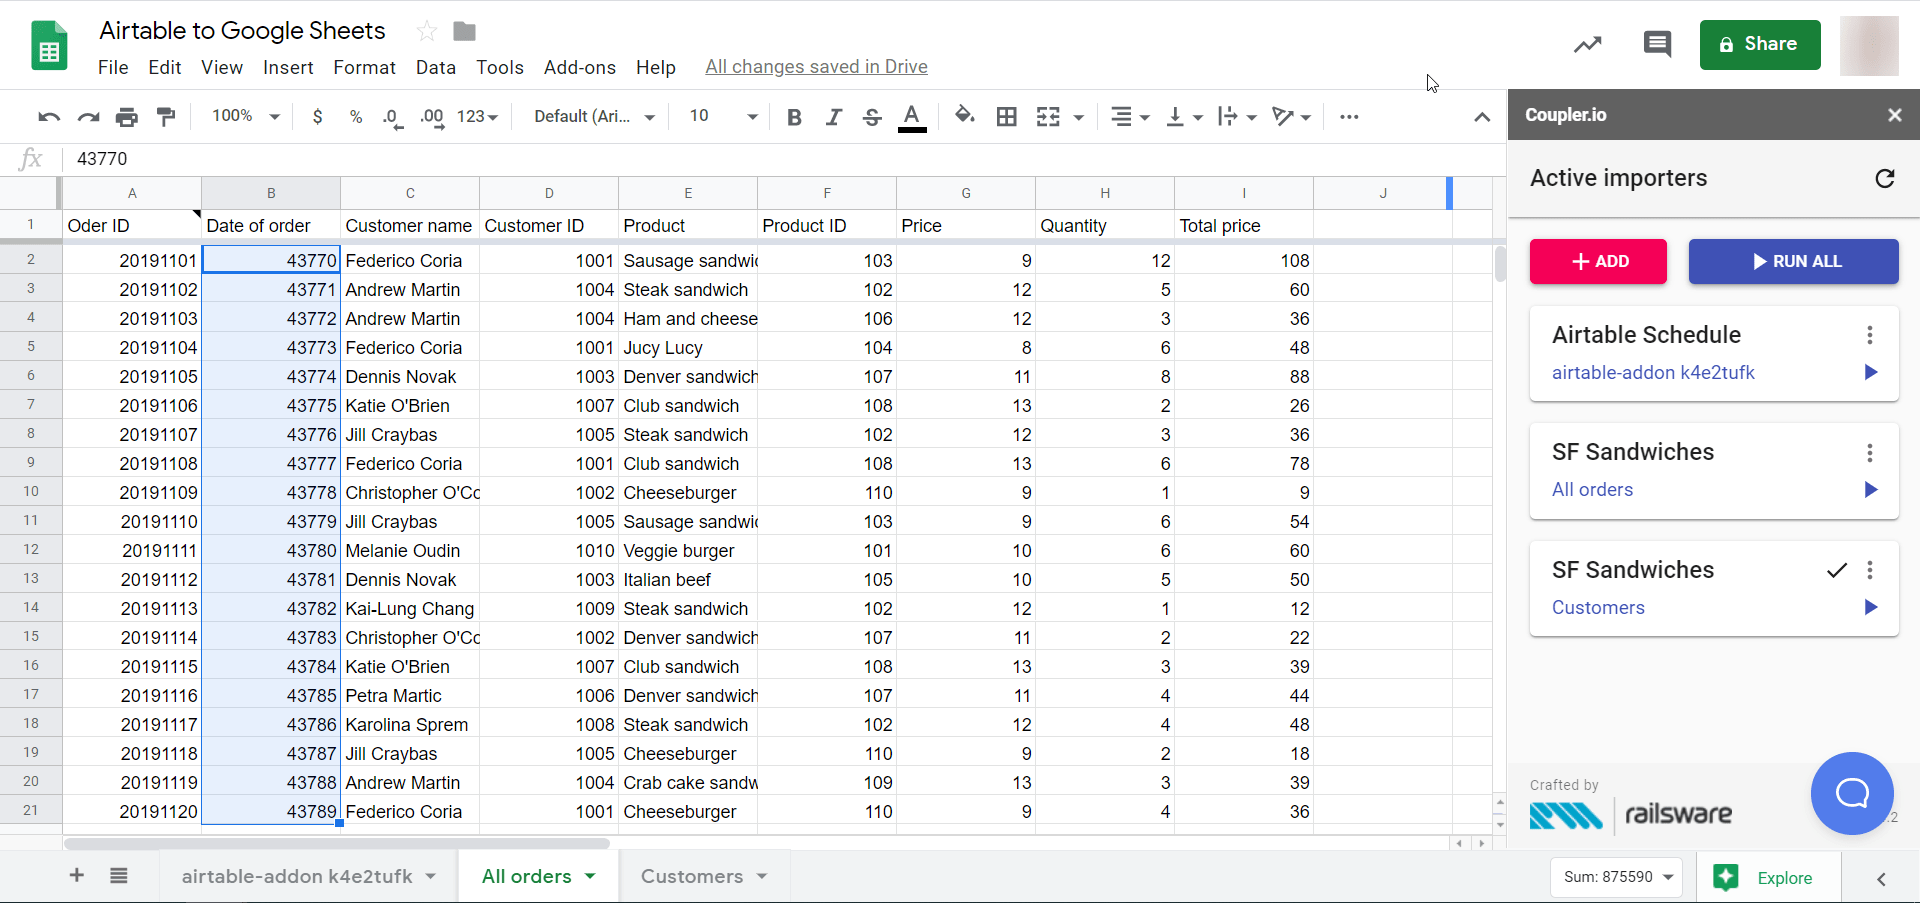Open the zoom 100% dropdown
This screenshot has width=1920, height=903.
tap(246, 116)
